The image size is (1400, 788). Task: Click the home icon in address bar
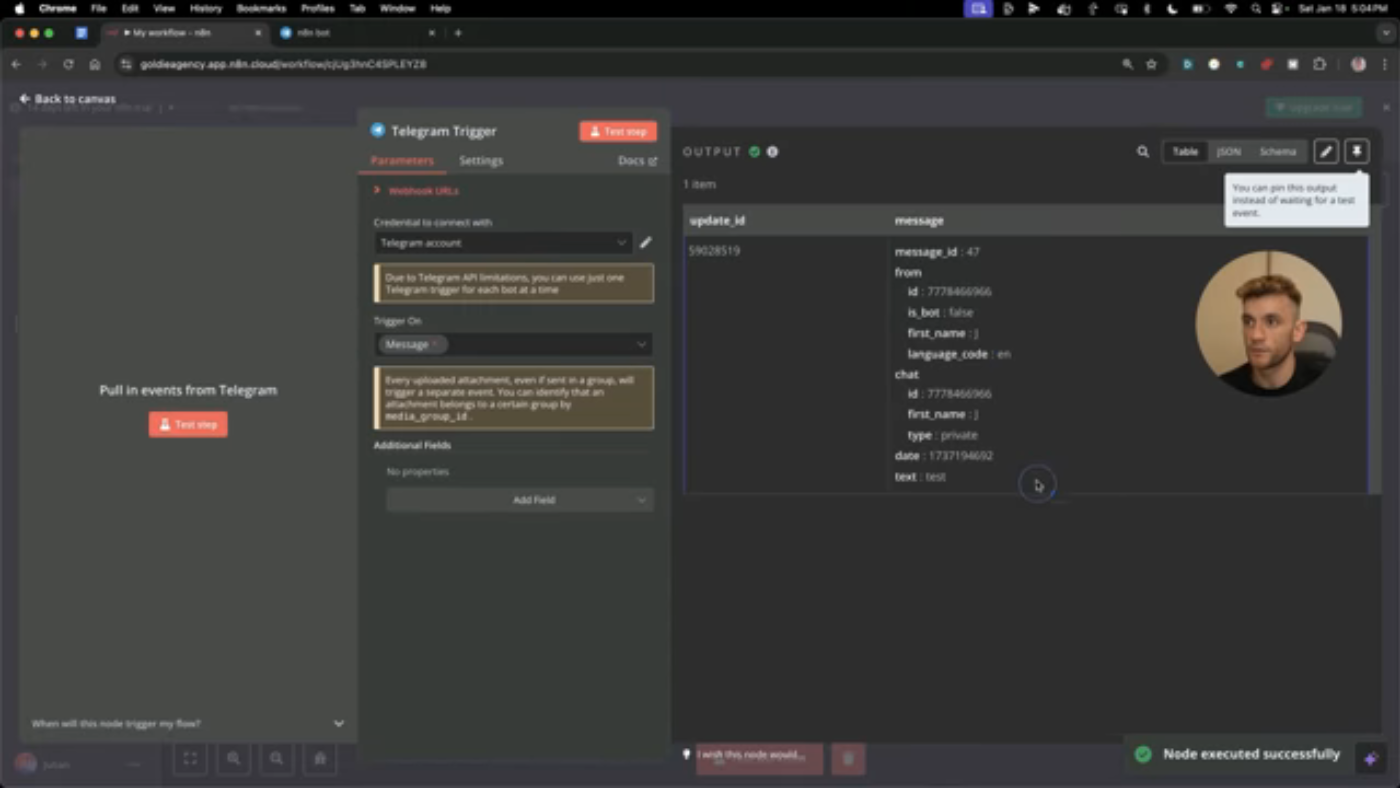pos(95,64)
